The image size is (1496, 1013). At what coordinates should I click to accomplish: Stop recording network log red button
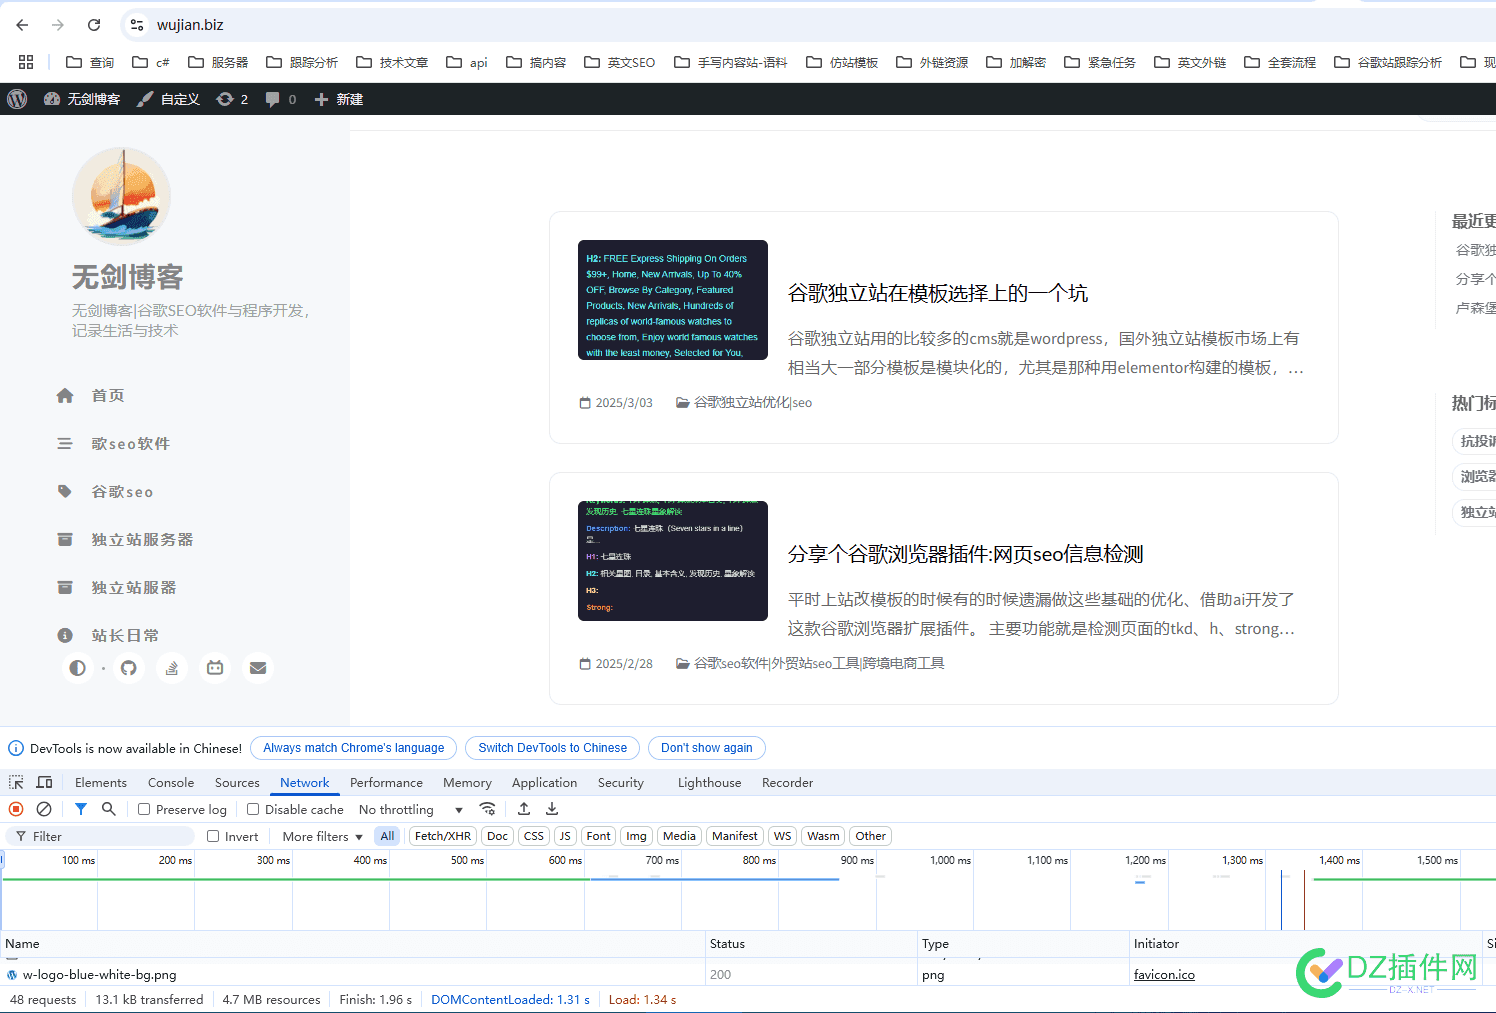pyautogui.click(x=16, y=809)
